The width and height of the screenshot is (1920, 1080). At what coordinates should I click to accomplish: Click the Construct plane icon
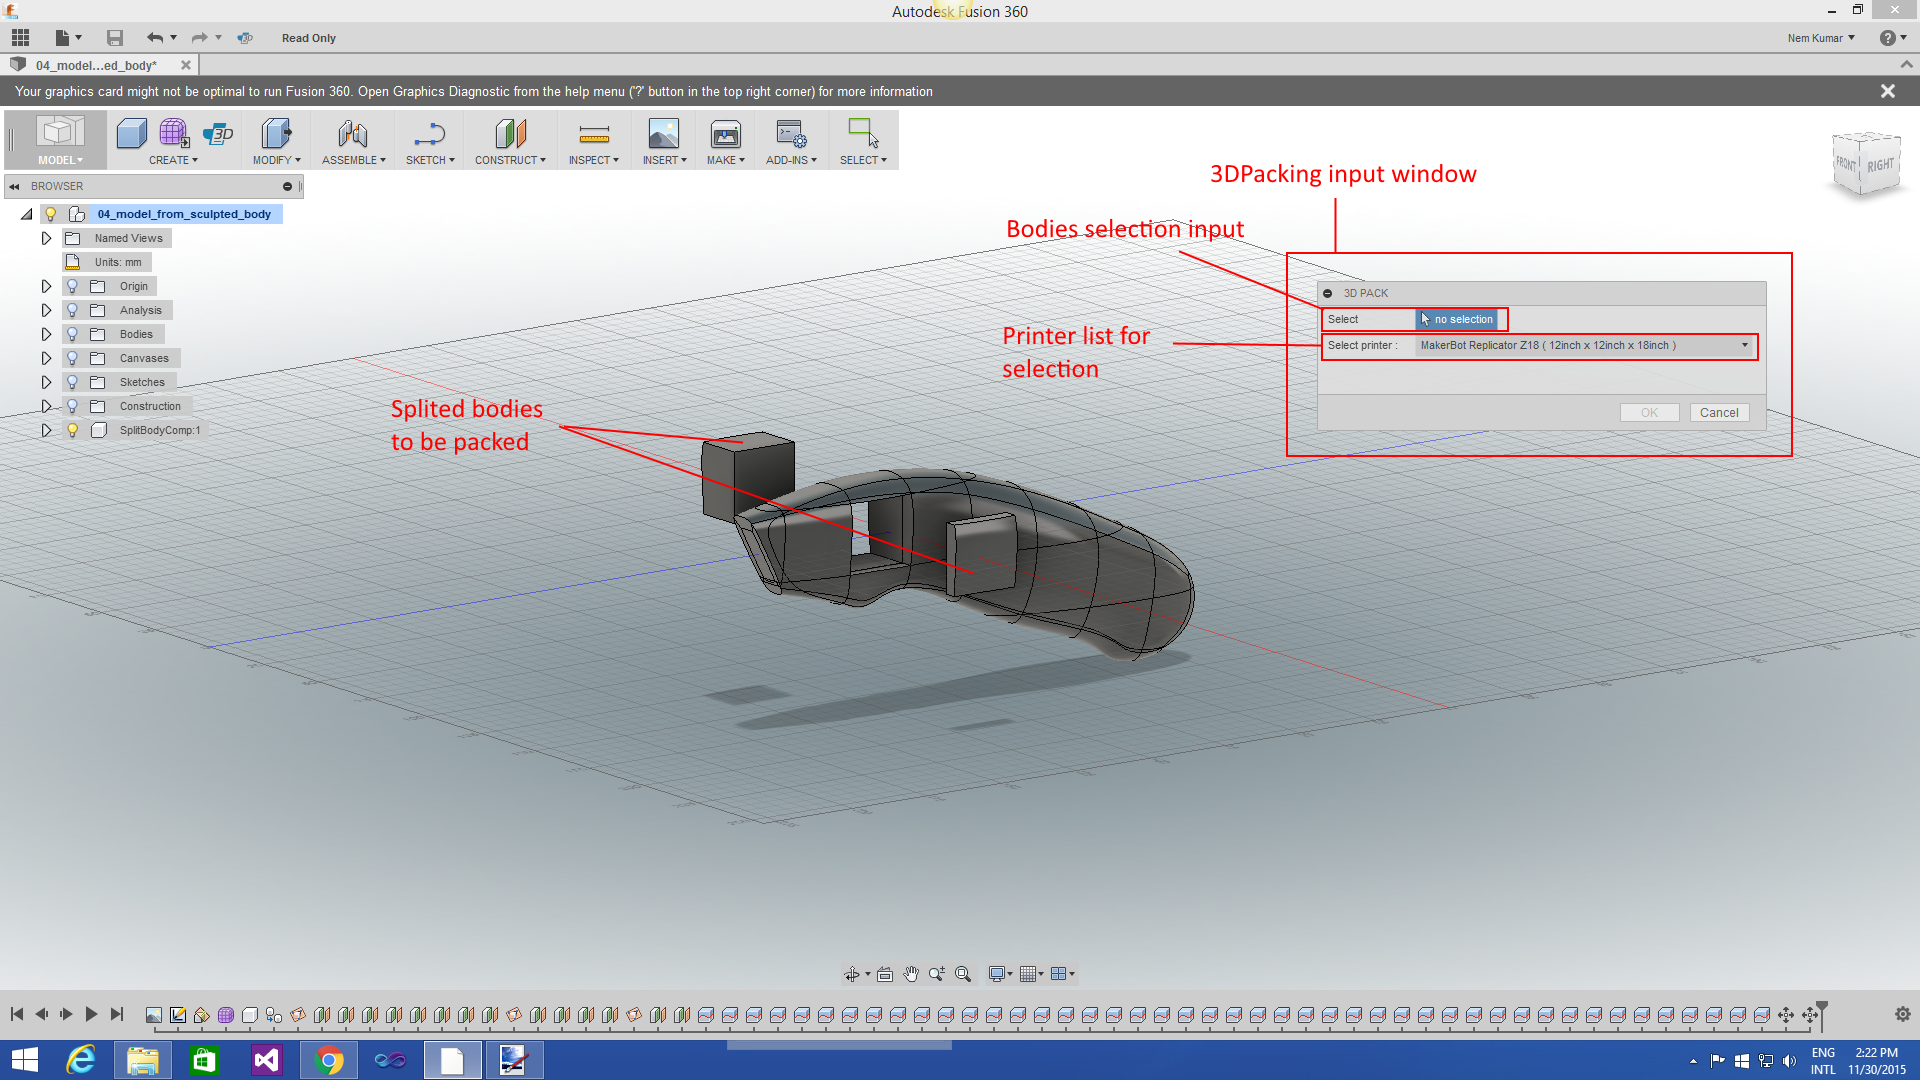click(510, 134)
